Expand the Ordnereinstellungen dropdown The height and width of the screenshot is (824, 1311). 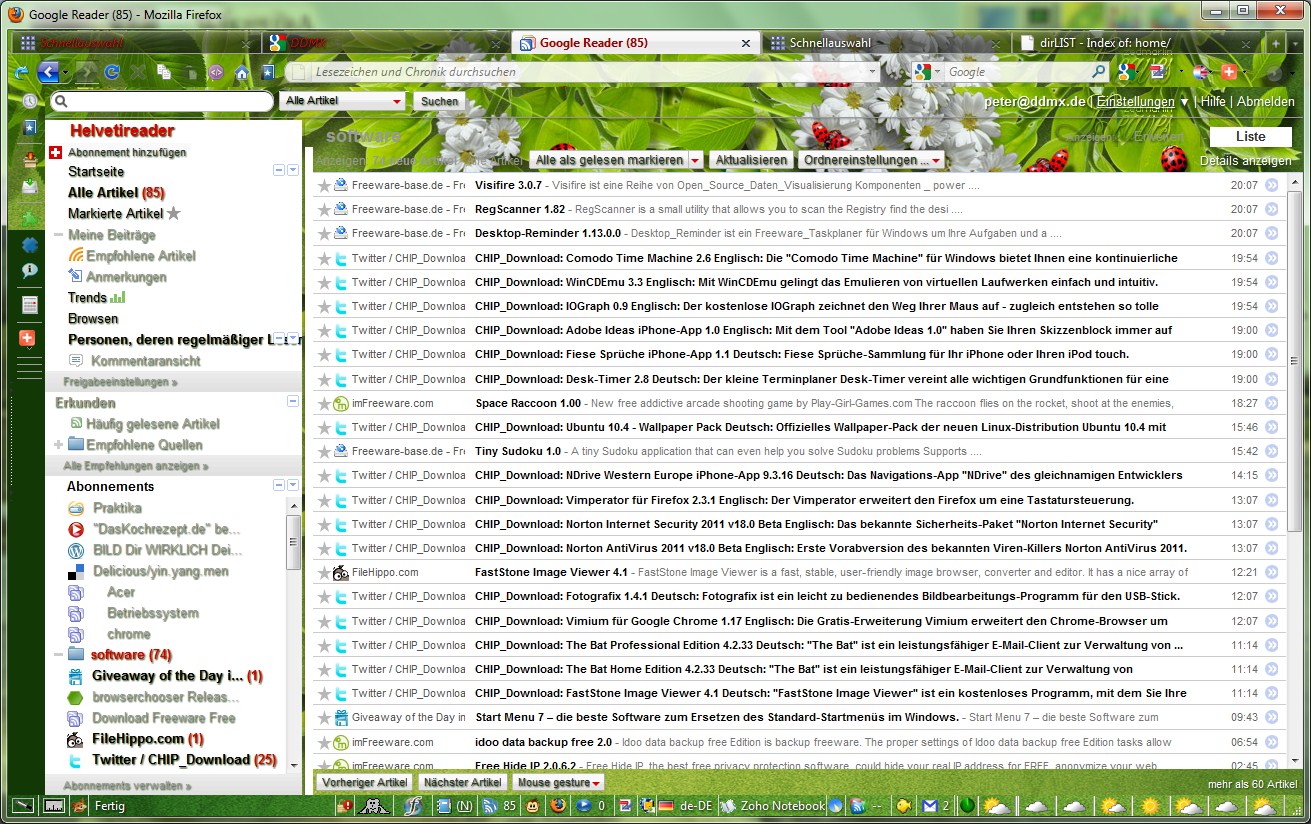pos(873,160)
